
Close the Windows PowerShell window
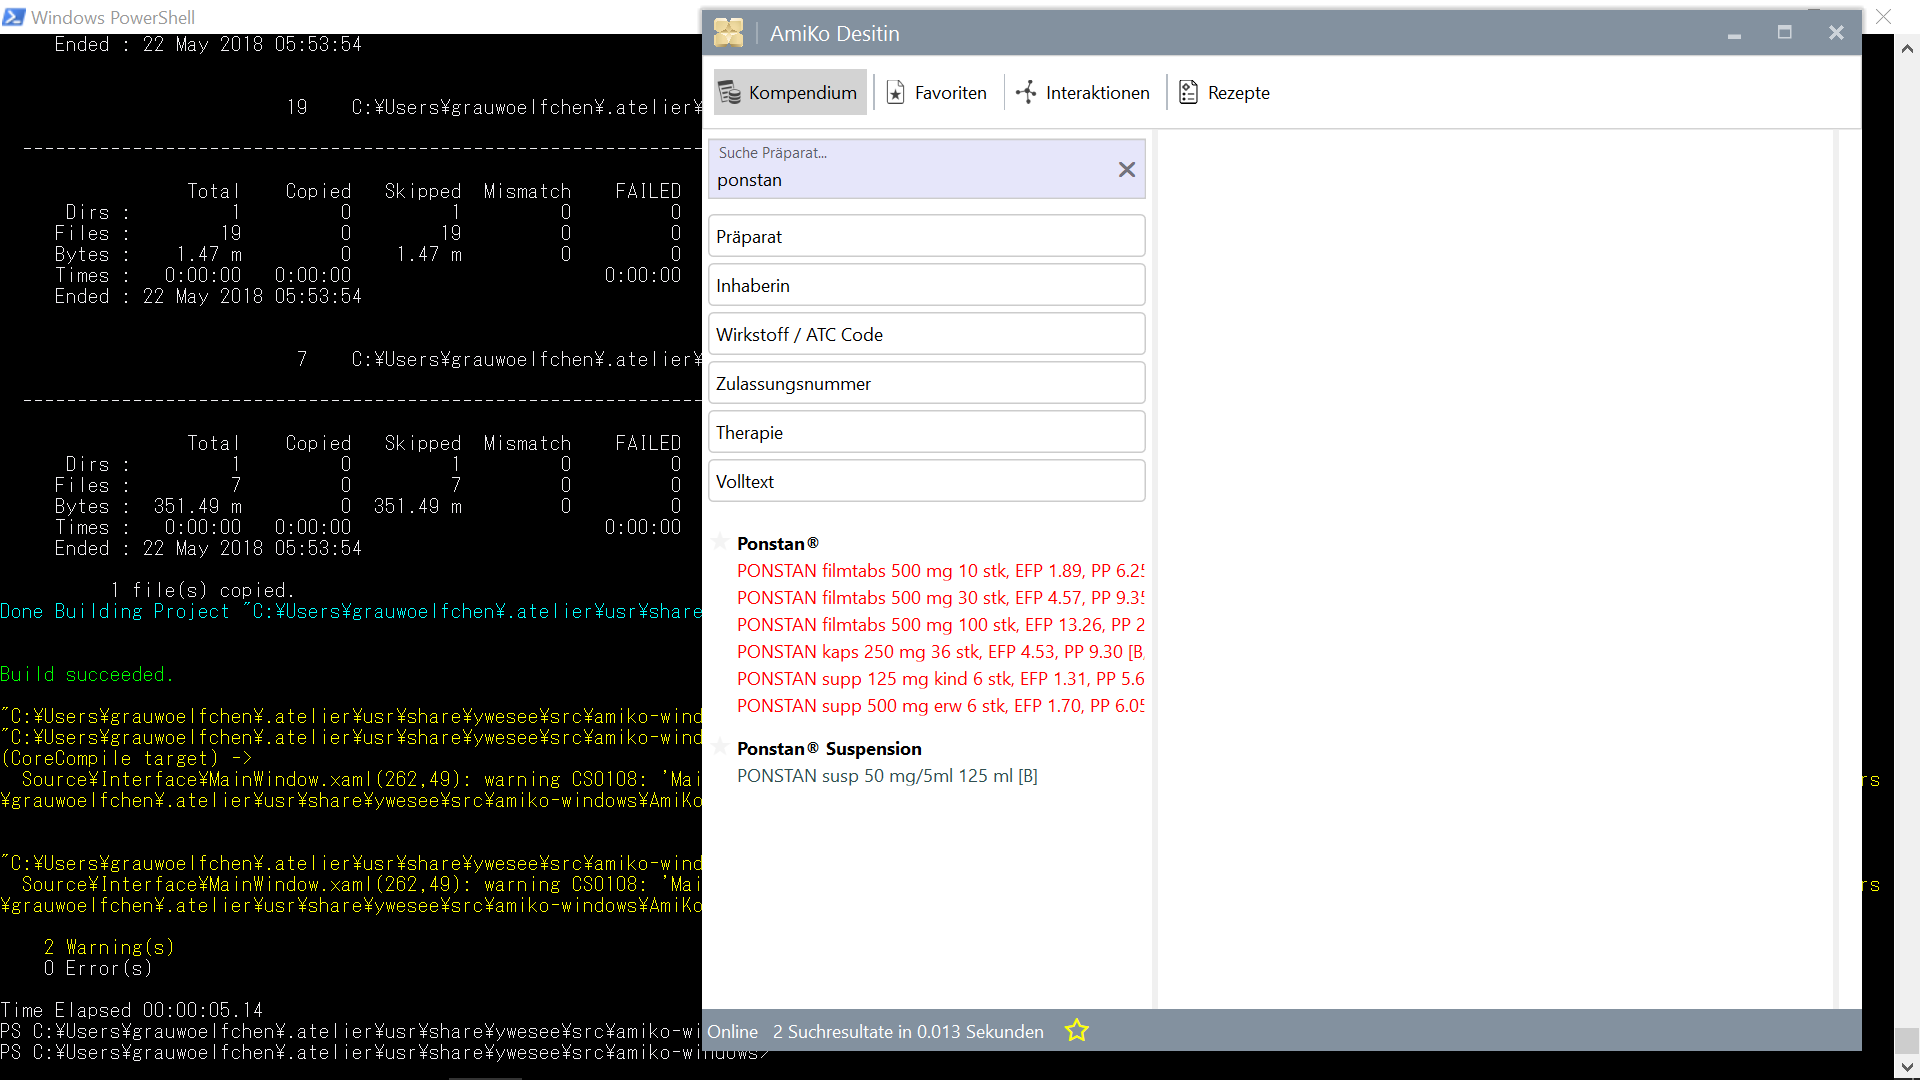1884,16
